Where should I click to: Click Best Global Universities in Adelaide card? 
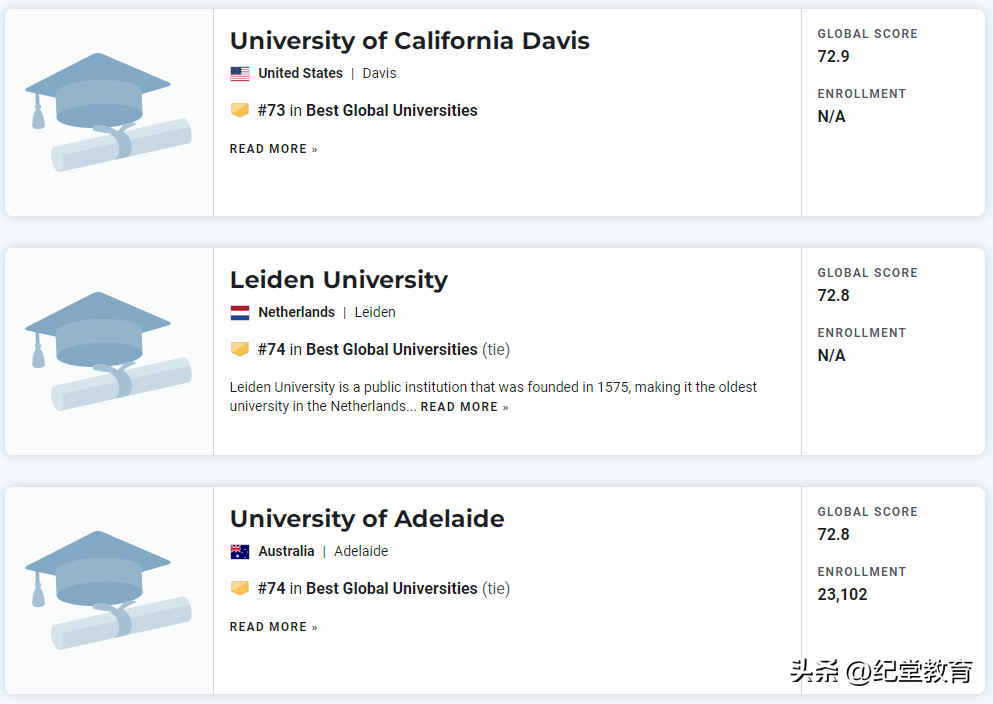(x=391, y=588)
